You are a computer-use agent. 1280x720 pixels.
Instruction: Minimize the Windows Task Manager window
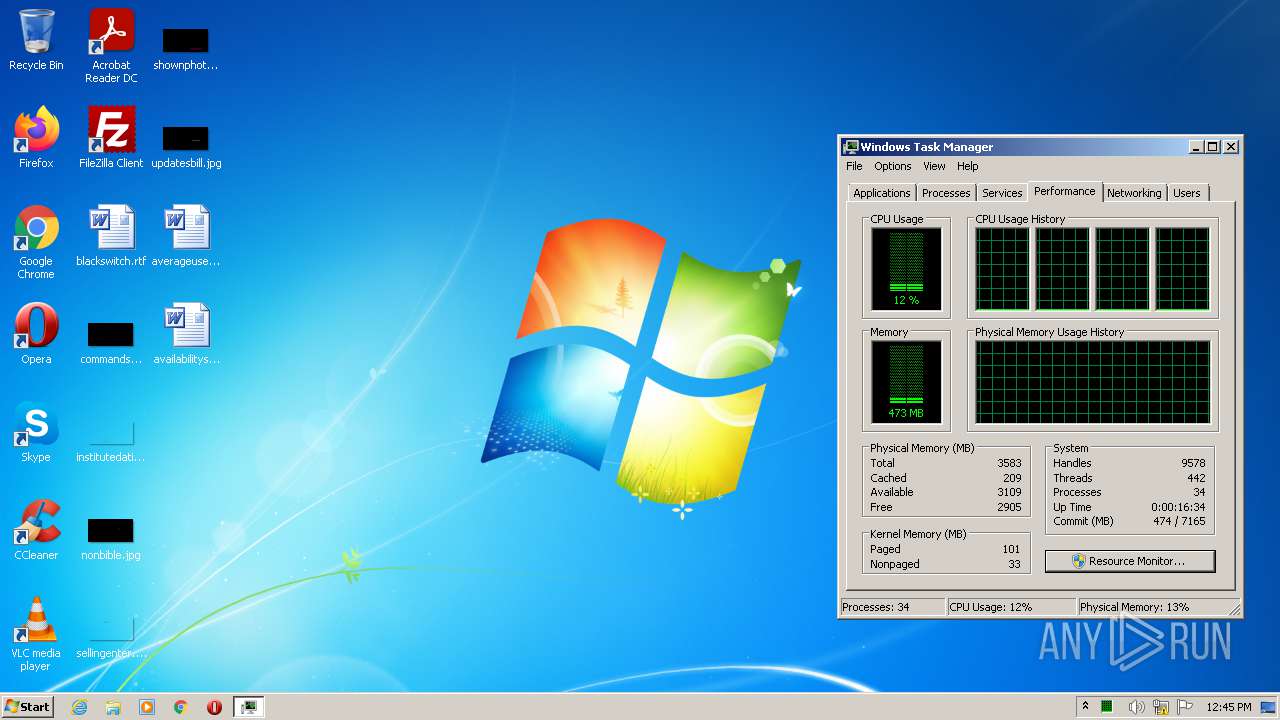pyautogui.click(x=1196, y=146)
